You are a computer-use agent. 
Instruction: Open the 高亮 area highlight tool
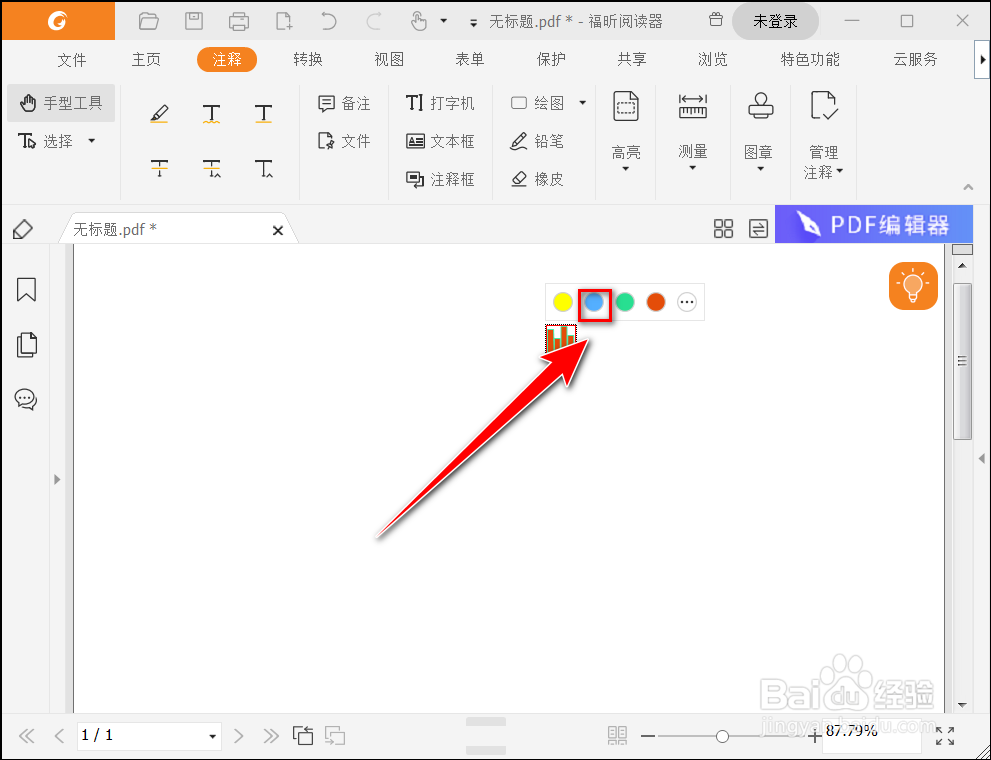(626, 131)
